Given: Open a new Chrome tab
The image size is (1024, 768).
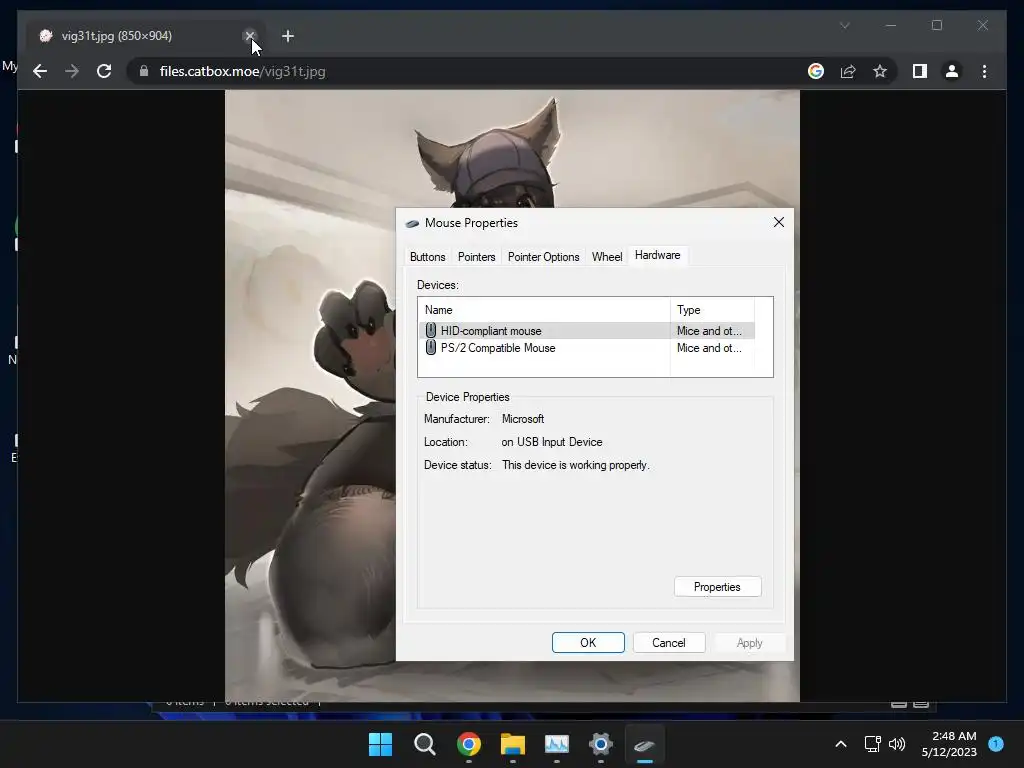Looking at the screenshot, I should [287, 36].
